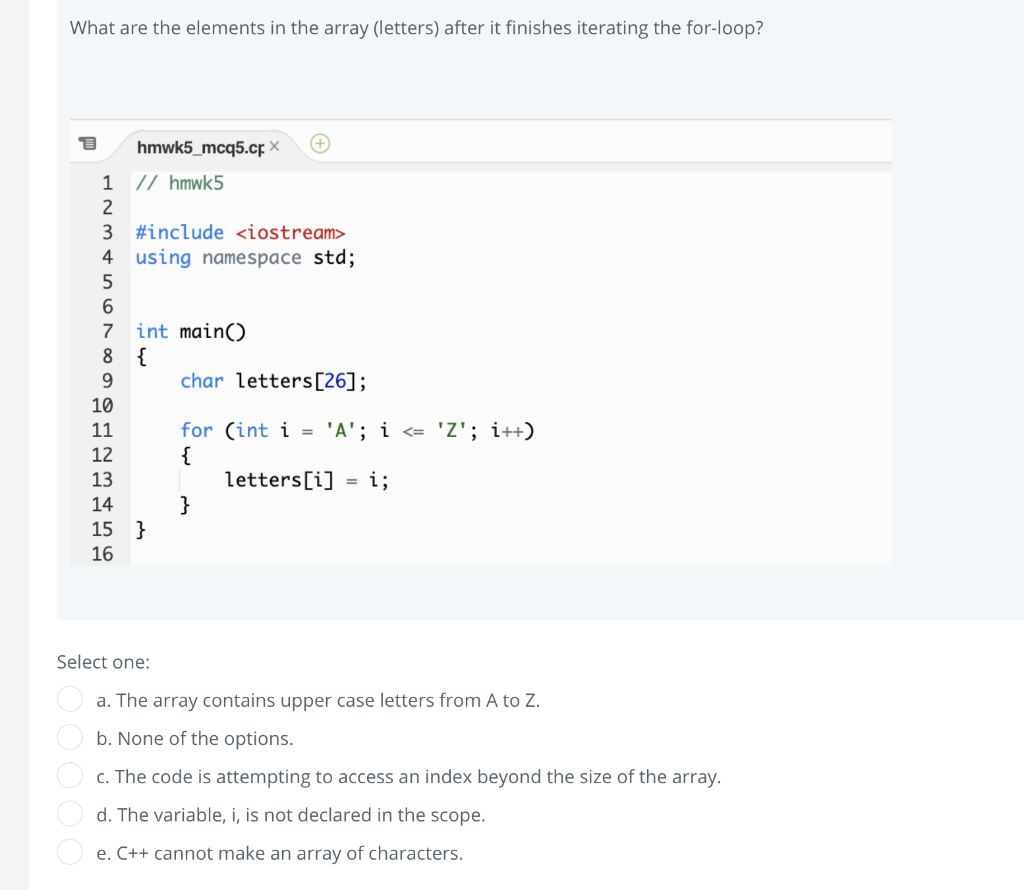The width and height of the screenshot is (1024, 890).
Task: Click the iostream header name
Action: pyautogui.click(x=291, y=232)
